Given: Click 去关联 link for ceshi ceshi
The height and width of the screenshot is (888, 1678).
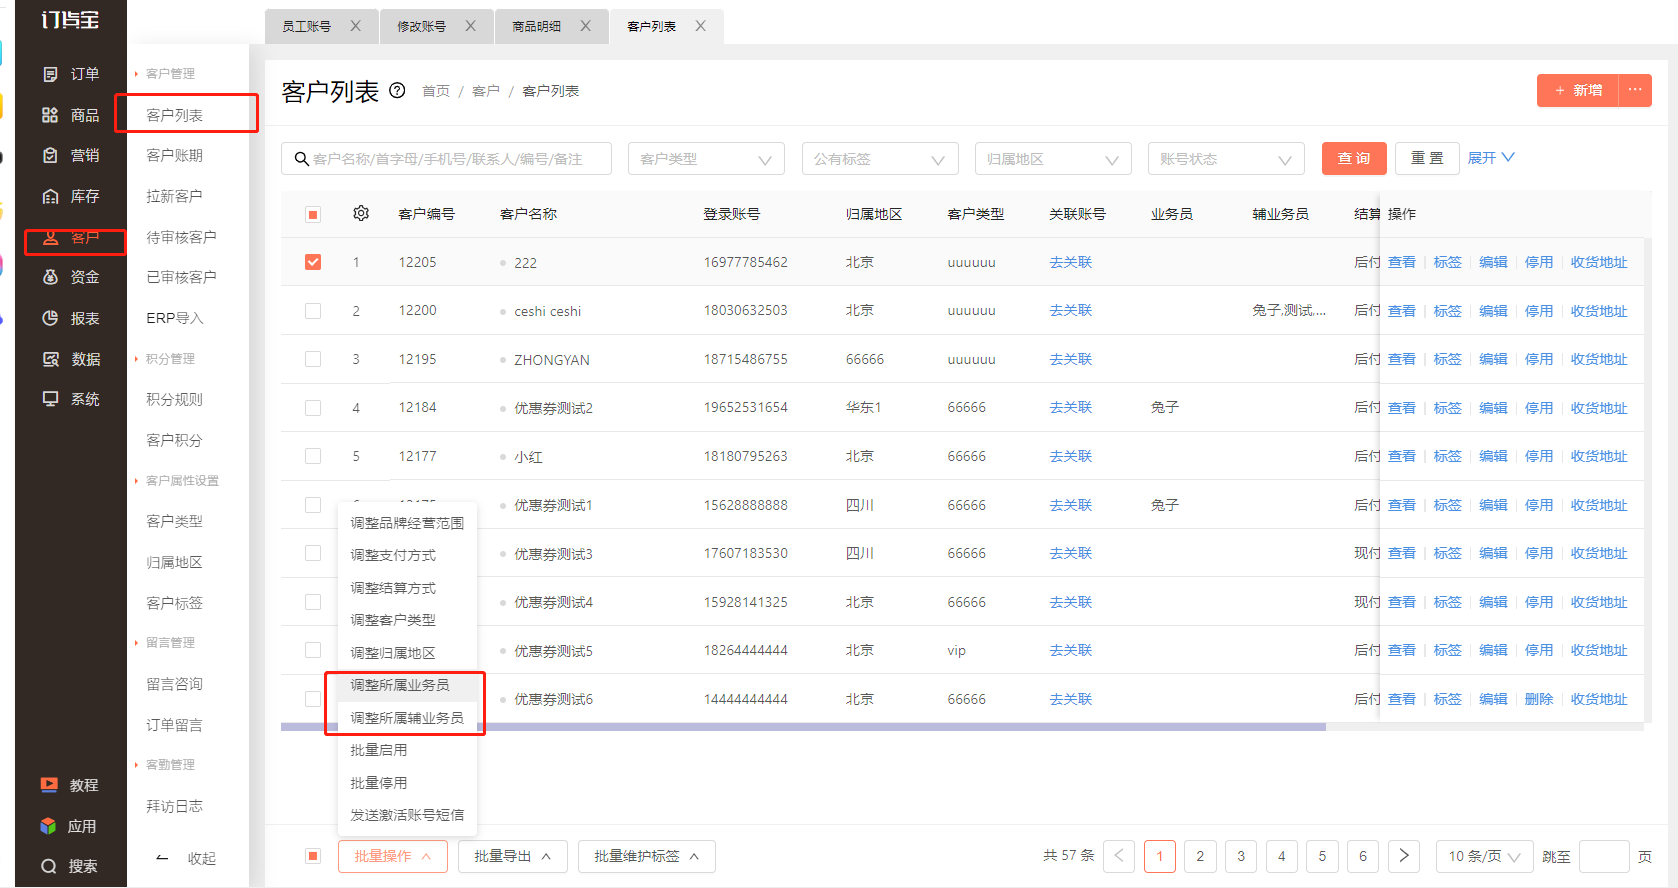Looking at the screenshot, I should coord(1071,311).
